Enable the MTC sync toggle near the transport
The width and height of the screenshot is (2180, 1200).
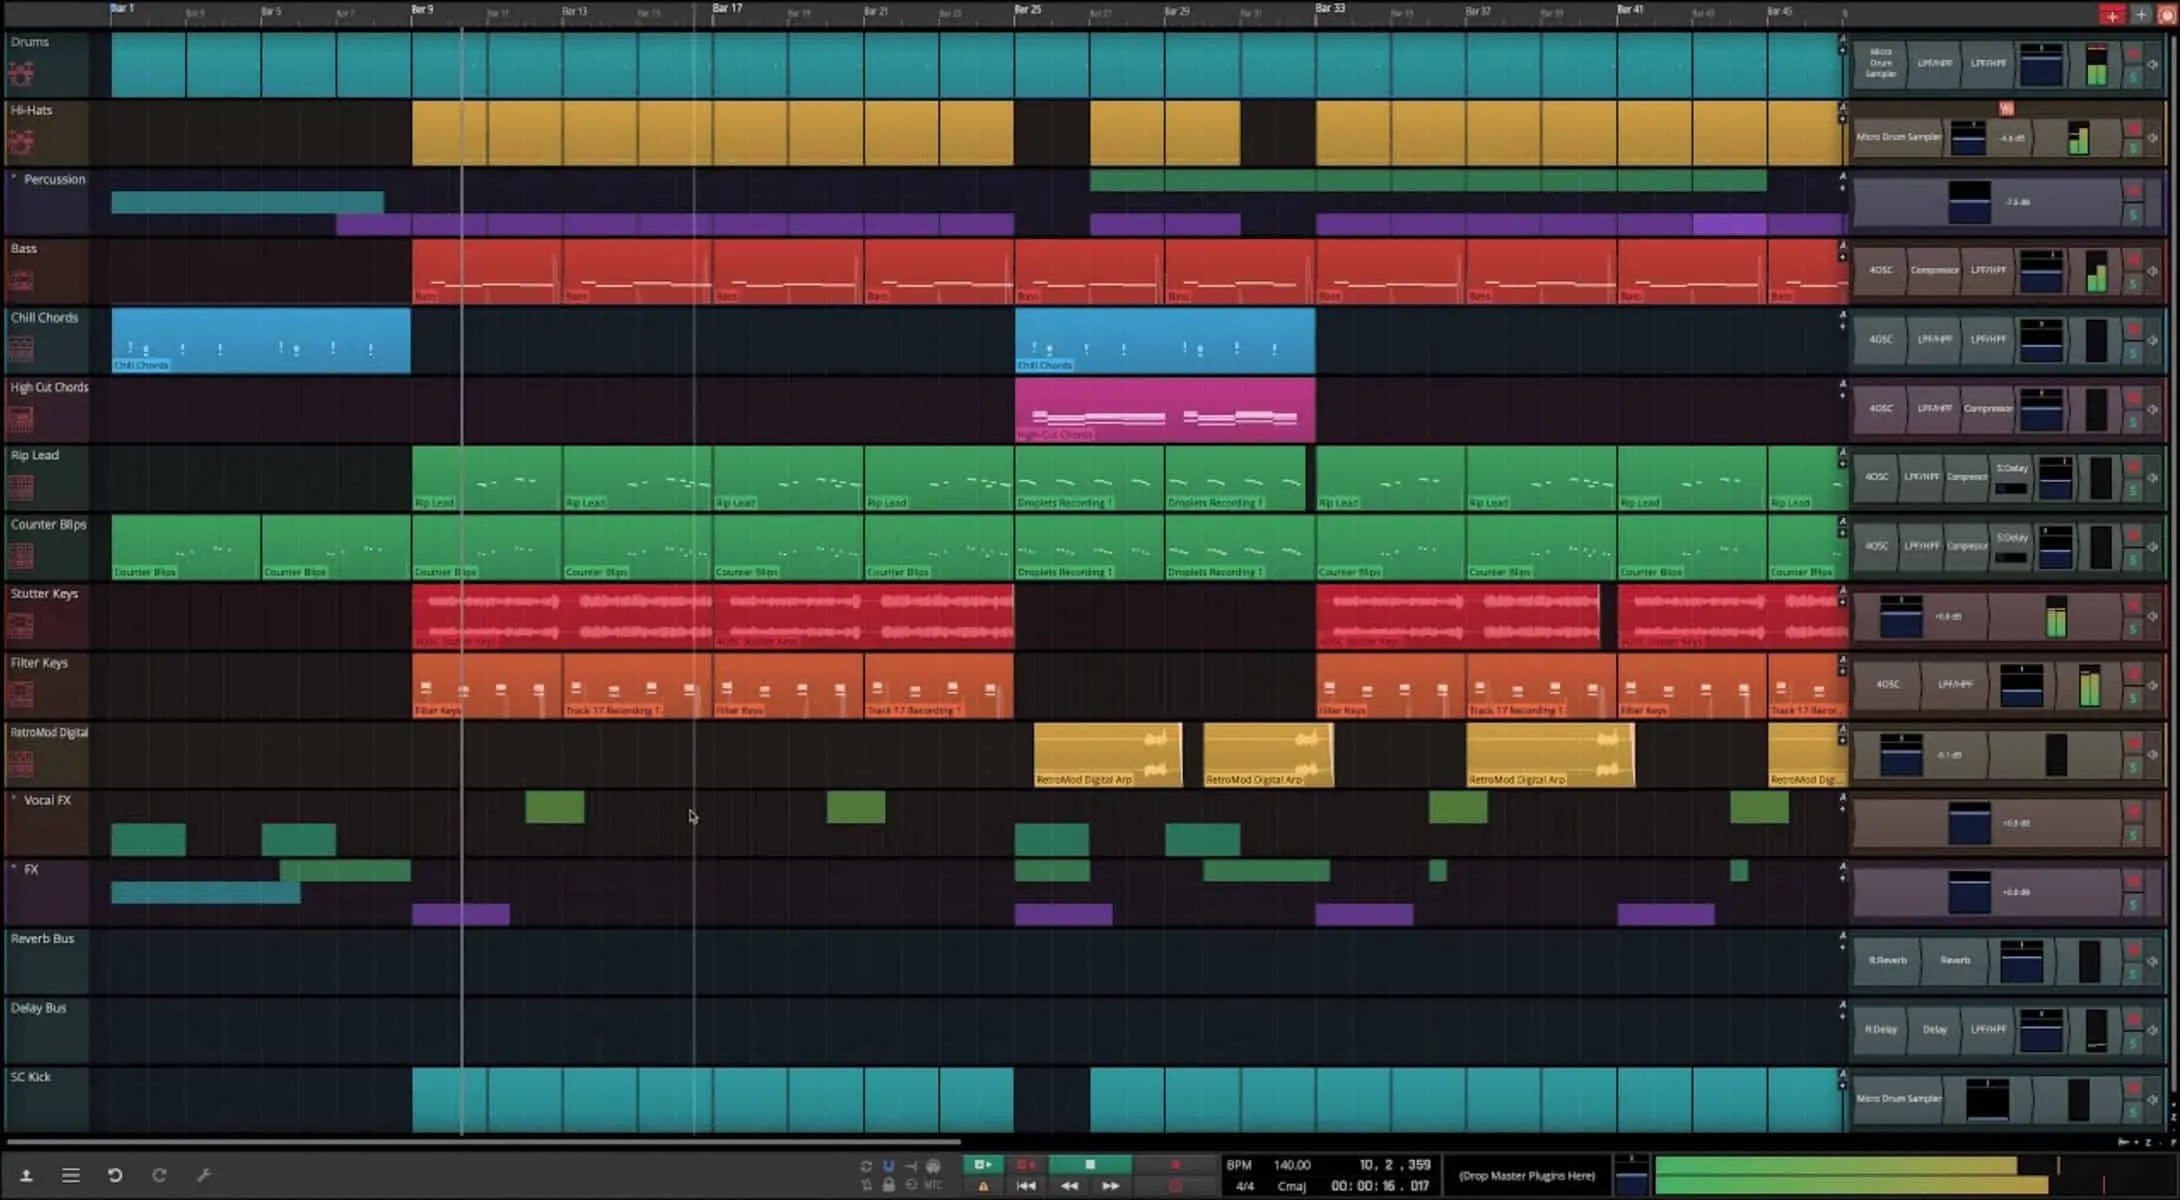pyautogui.click(x=933, y=1185)
